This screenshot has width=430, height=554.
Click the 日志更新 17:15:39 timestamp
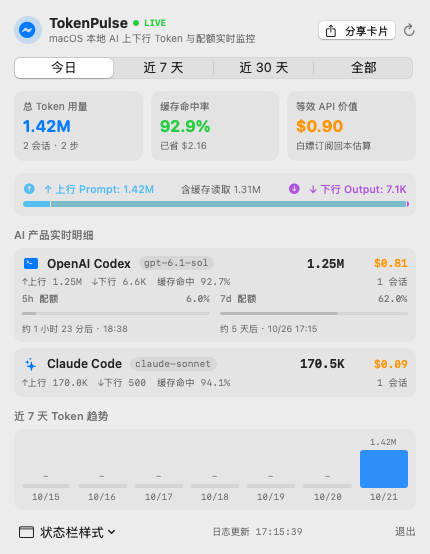[258, 532]
